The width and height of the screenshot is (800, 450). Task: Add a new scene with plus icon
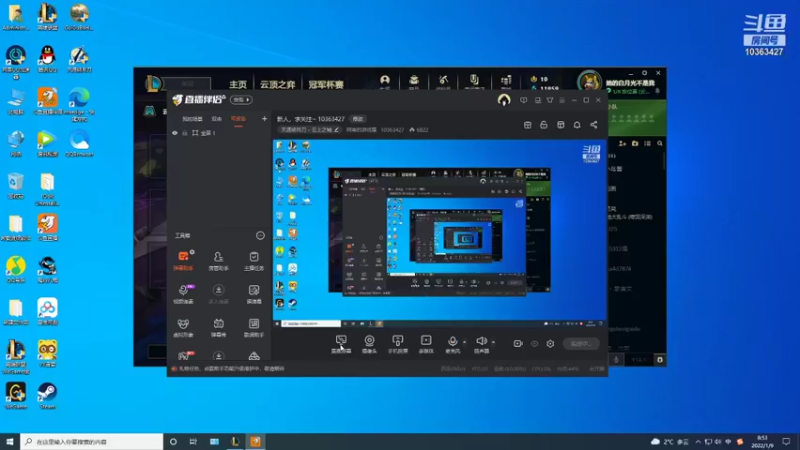[264, 119]
